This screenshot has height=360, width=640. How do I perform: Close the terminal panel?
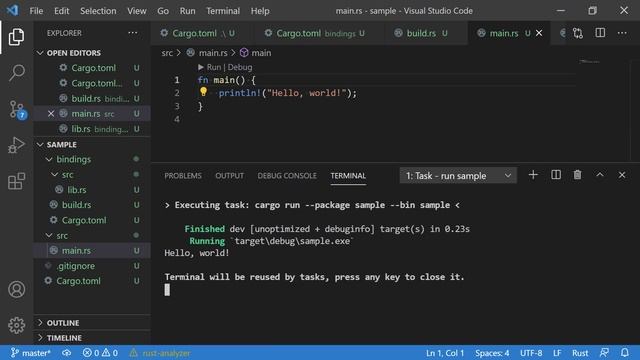(622, 175)
